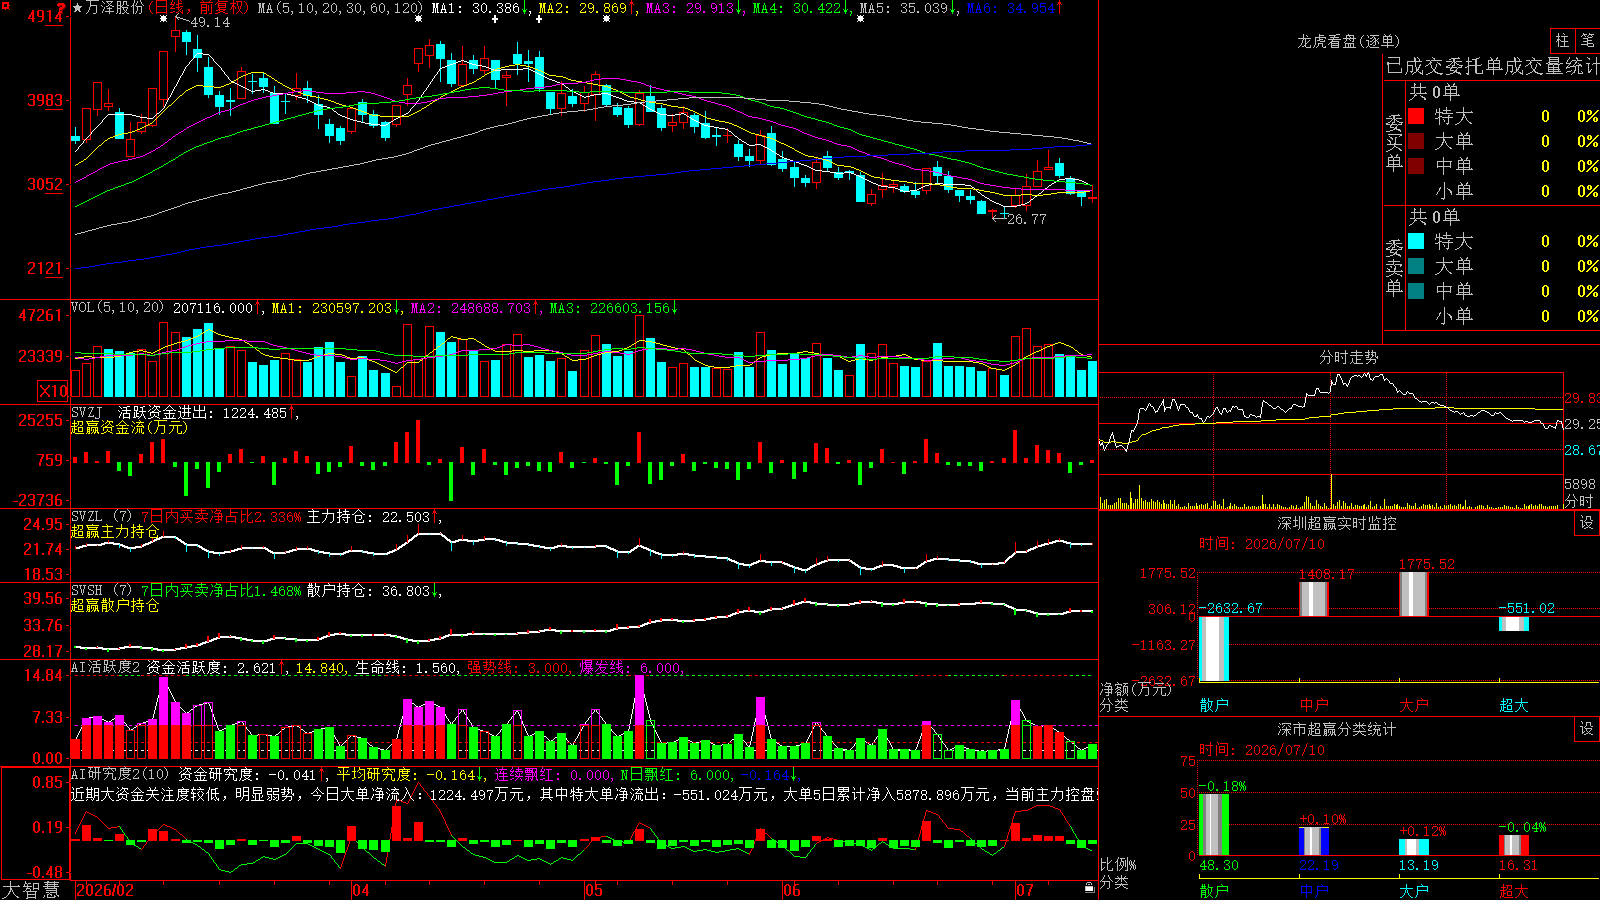This screenshot has height=900, width=1600.
Task: Click the 超大 bar showing -551.02
Action: (1514, 624)
